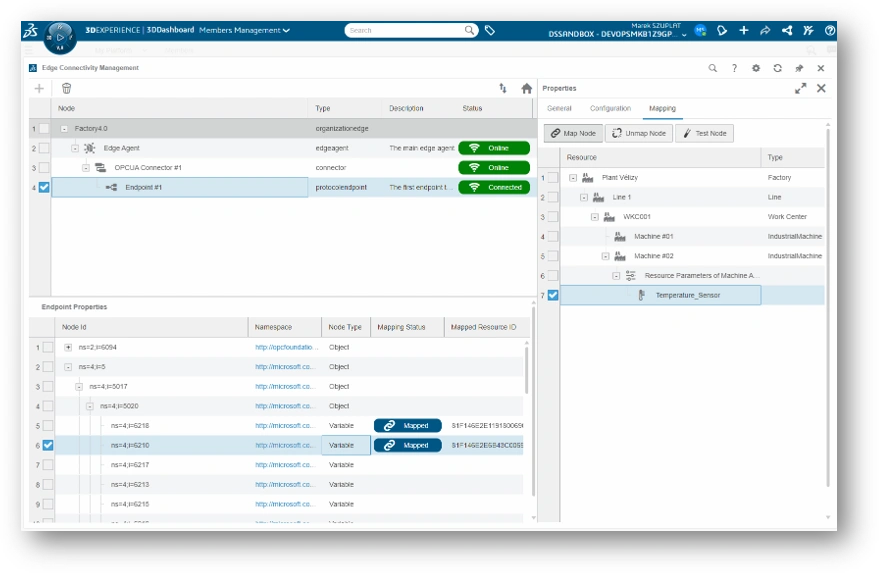Collapse the Factory4.0 tree node
The height and width of the screenshot is (573, 879).
point(64,128)
